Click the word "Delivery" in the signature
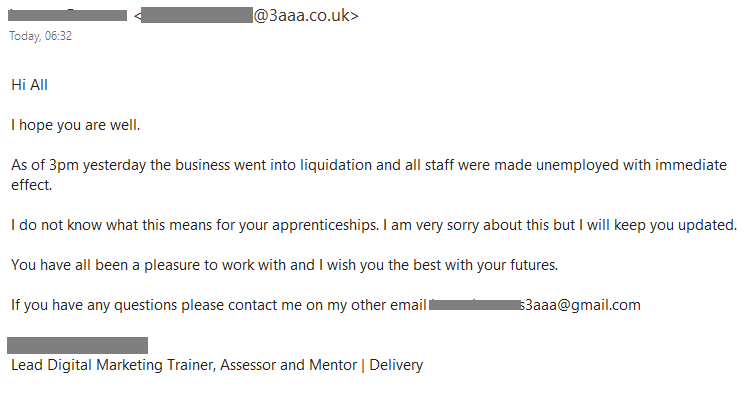Viewport: 750px width, 398px height. [x=396, y=365]
